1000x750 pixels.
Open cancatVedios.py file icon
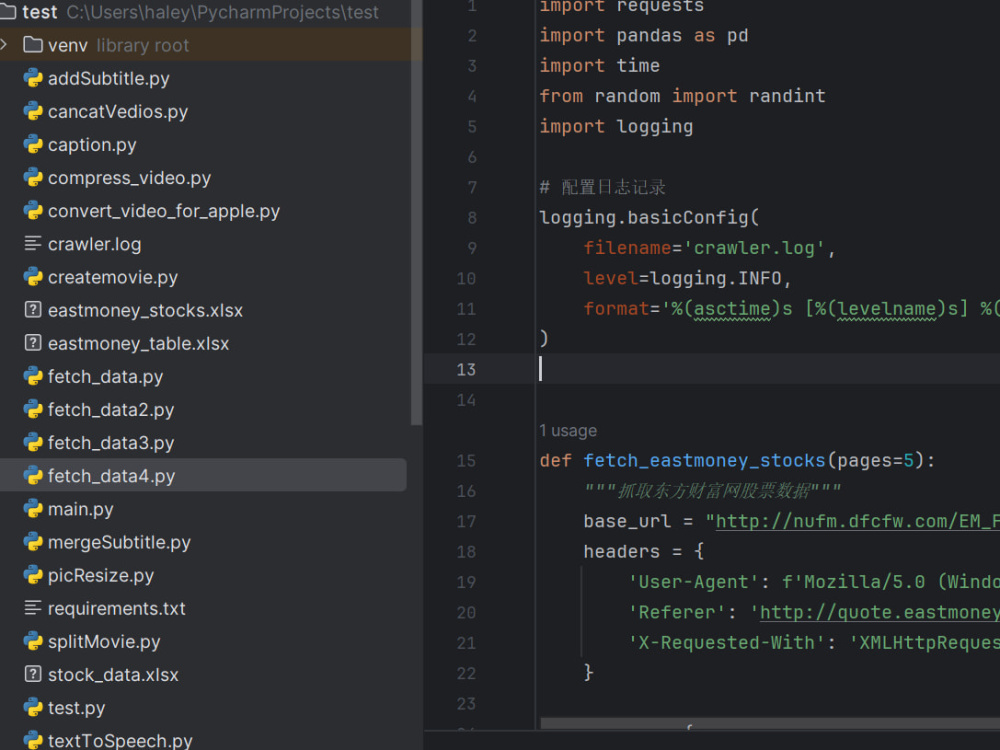pyautogui.click(x=33, y=111)
